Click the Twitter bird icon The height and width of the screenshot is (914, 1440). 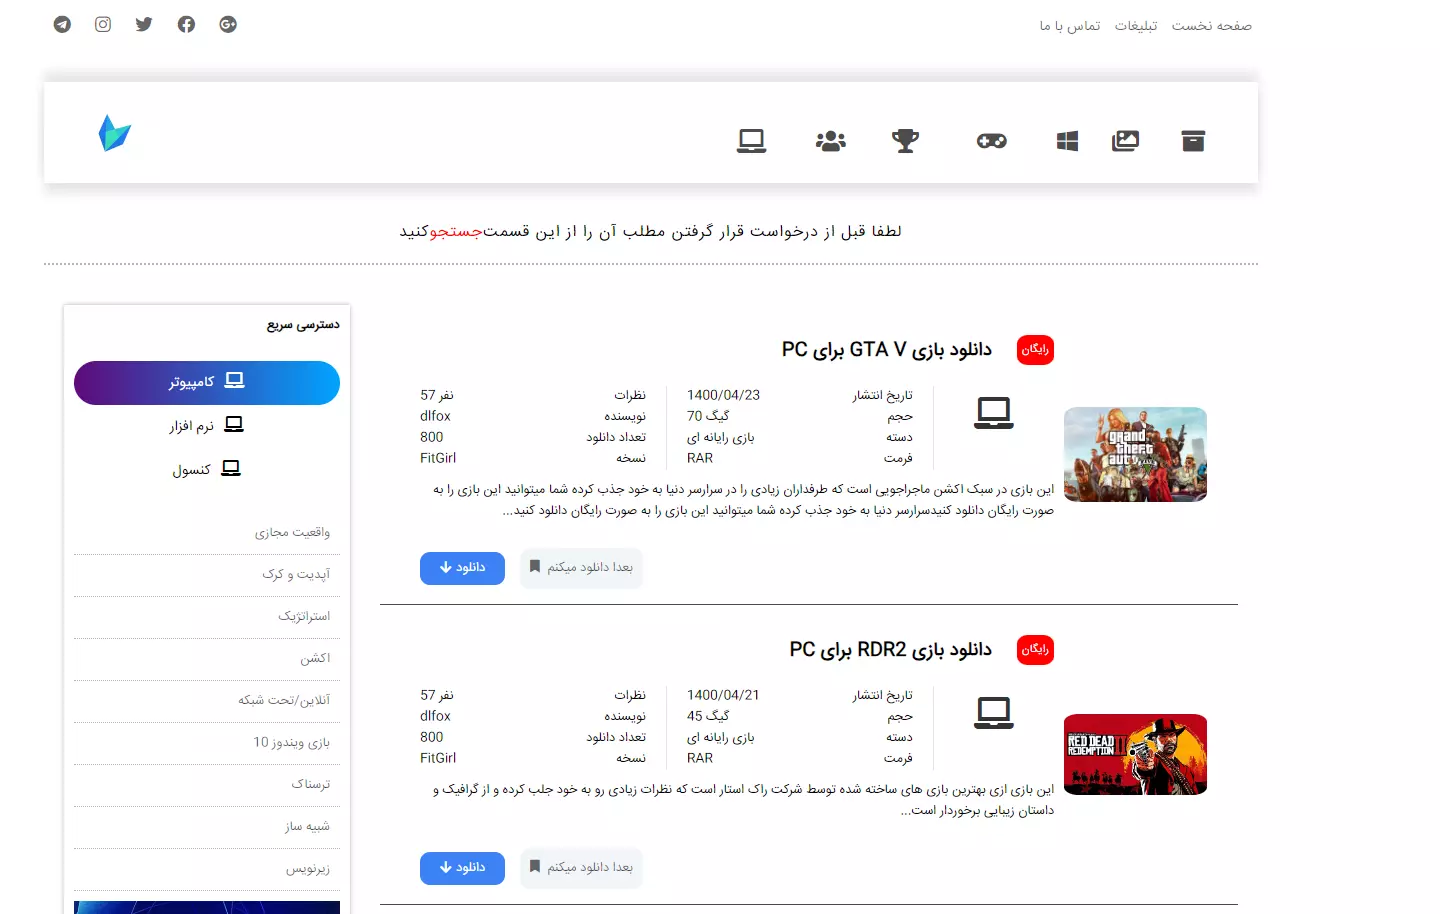pyautogui.click(x=144, y=24)
